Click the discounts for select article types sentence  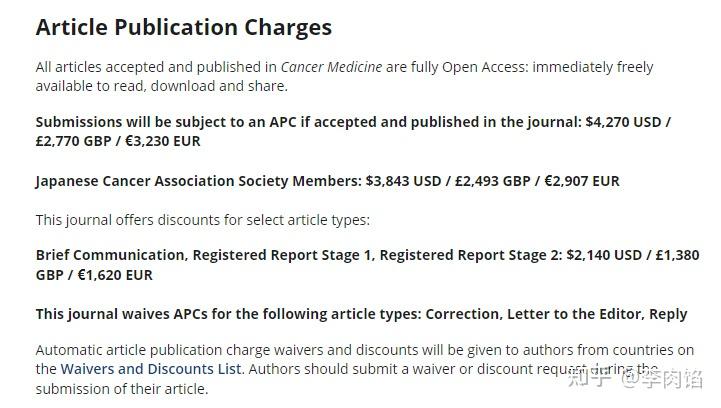202,220
